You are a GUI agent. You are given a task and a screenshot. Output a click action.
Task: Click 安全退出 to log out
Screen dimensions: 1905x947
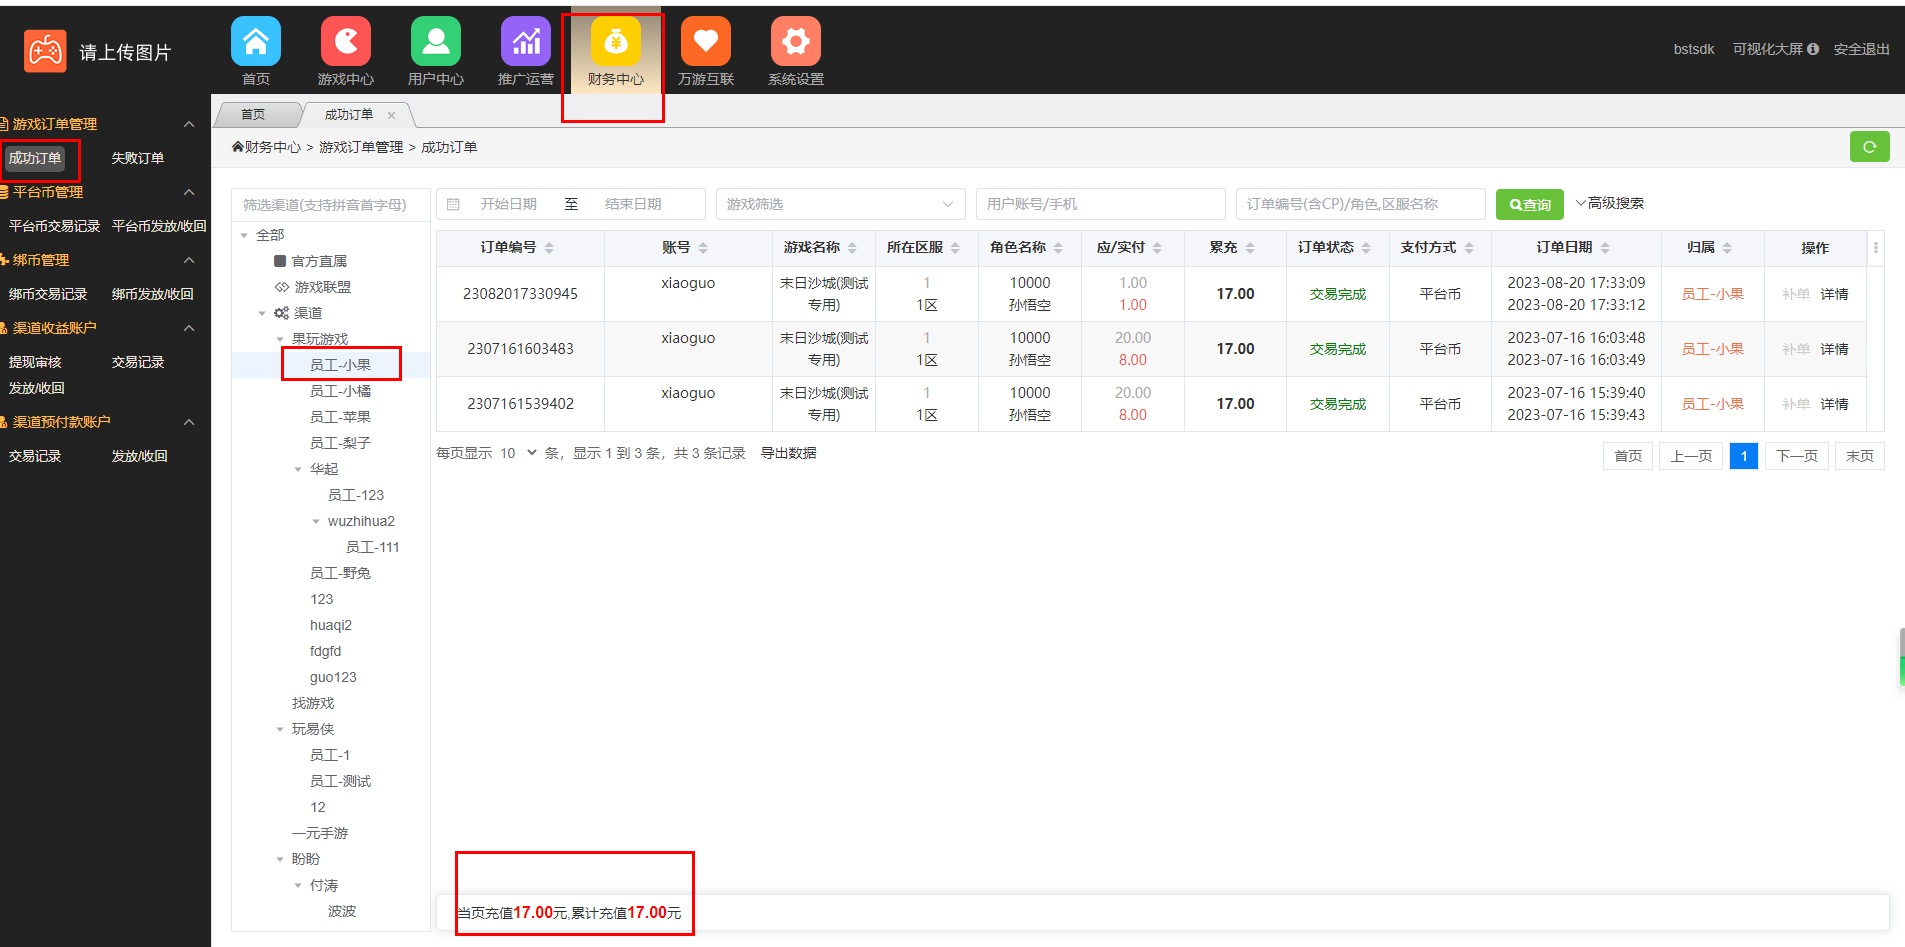coord(1861,49)
